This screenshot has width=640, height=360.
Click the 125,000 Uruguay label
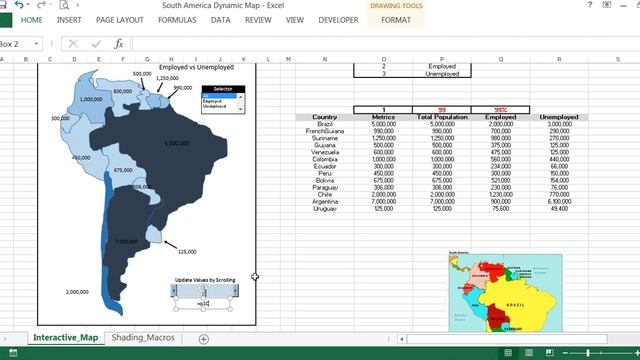(x=187, y=252)
